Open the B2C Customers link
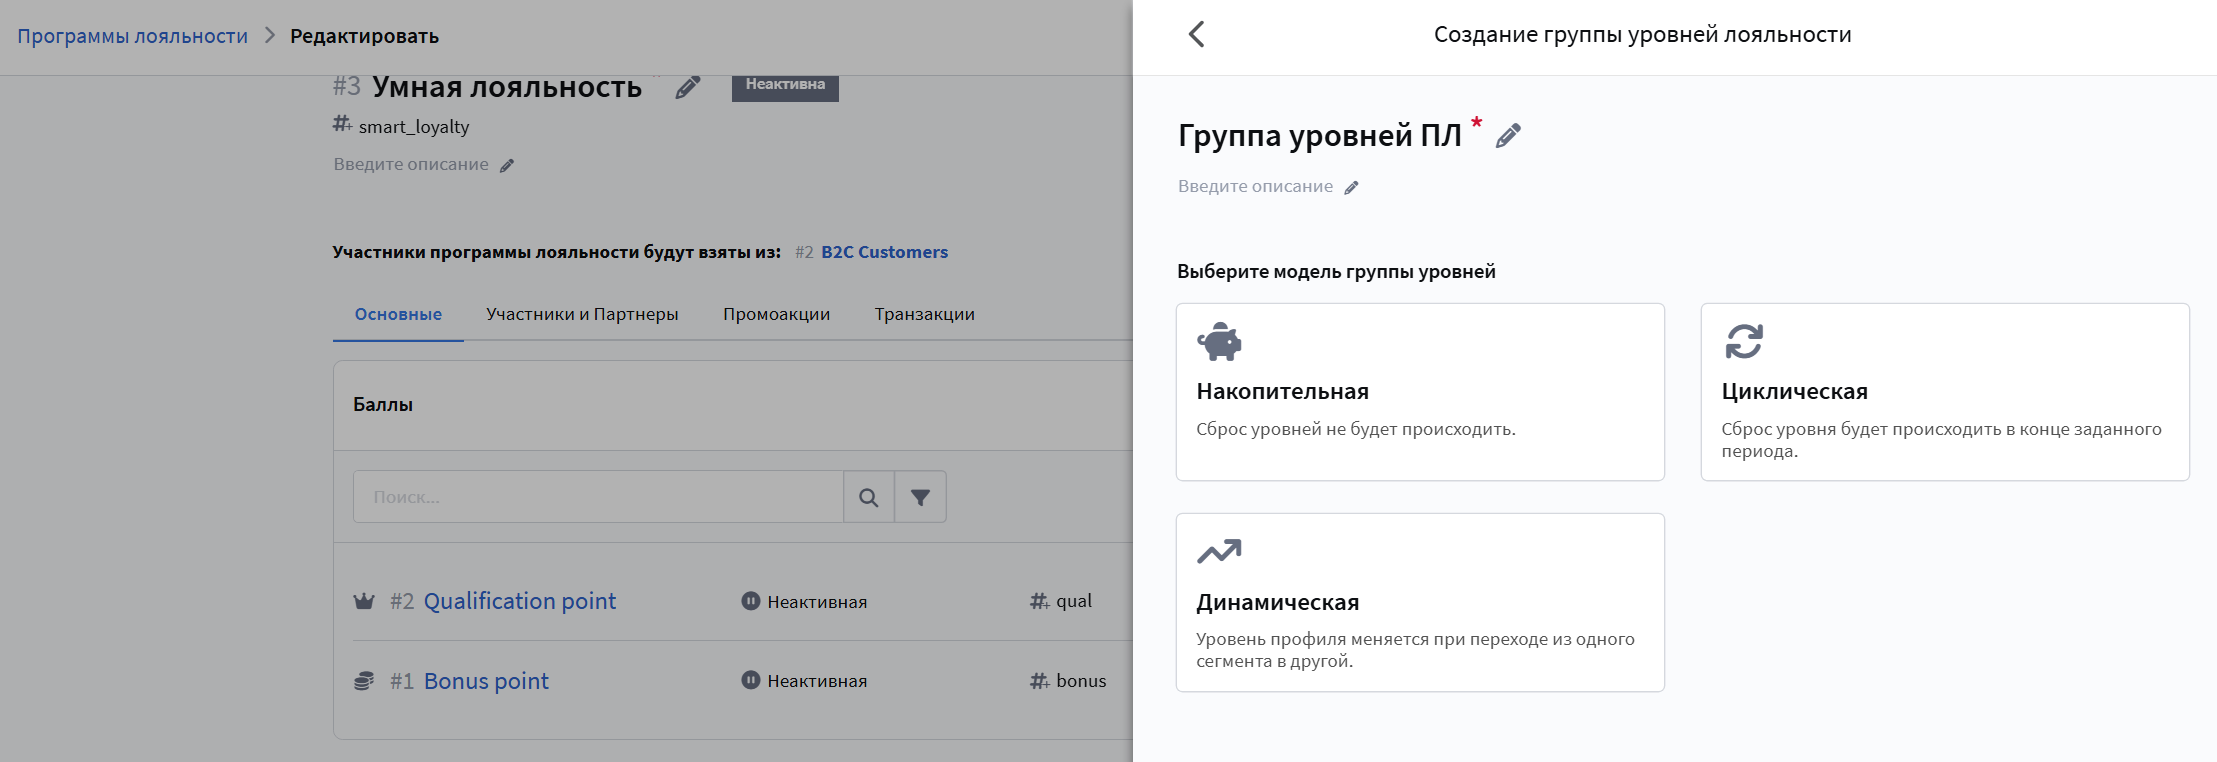 (x=884, y=252)
